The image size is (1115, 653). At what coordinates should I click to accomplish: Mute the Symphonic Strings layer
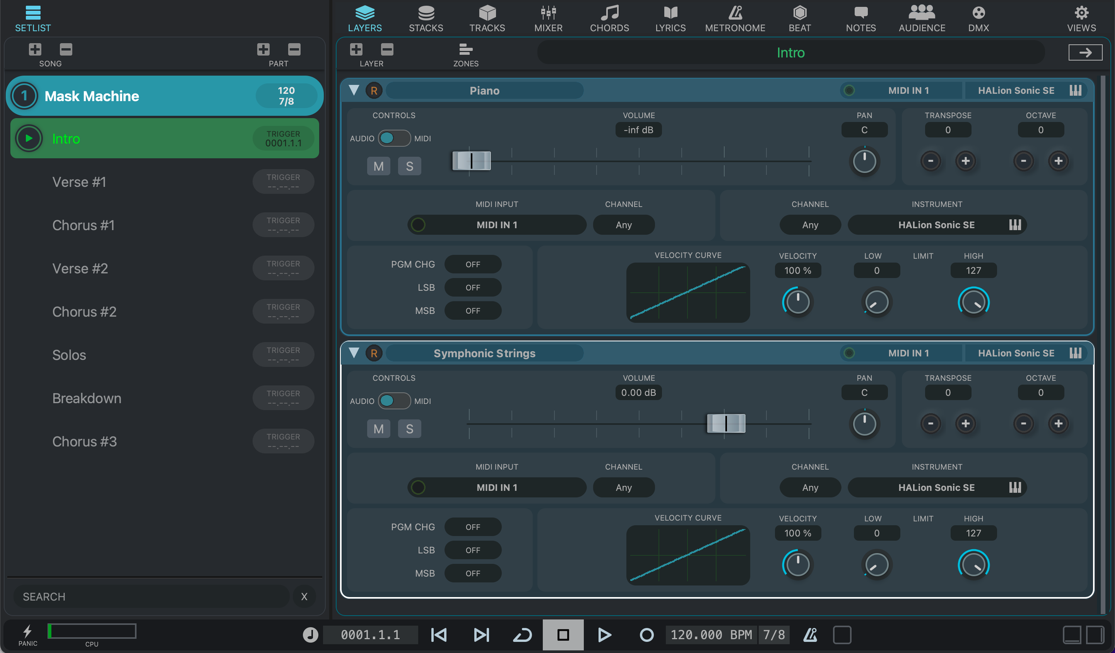pos(378,429)
